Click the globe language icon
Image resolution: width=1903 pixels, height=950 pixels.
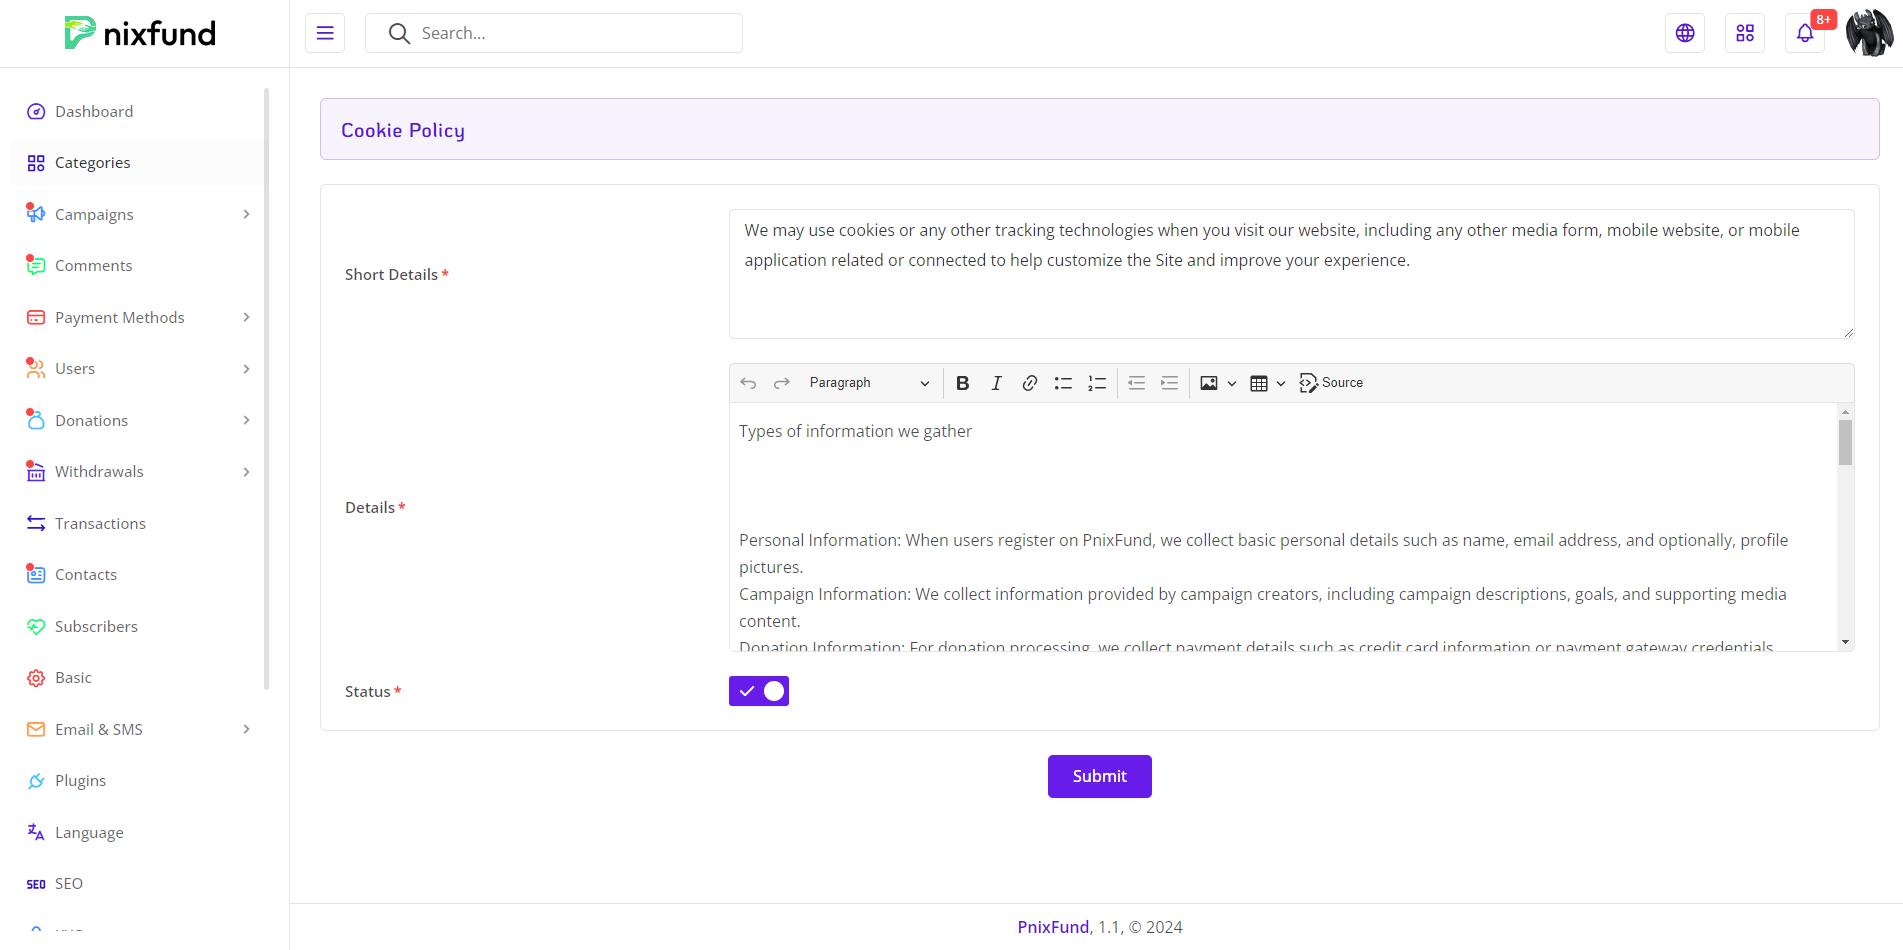[1685, 33]
